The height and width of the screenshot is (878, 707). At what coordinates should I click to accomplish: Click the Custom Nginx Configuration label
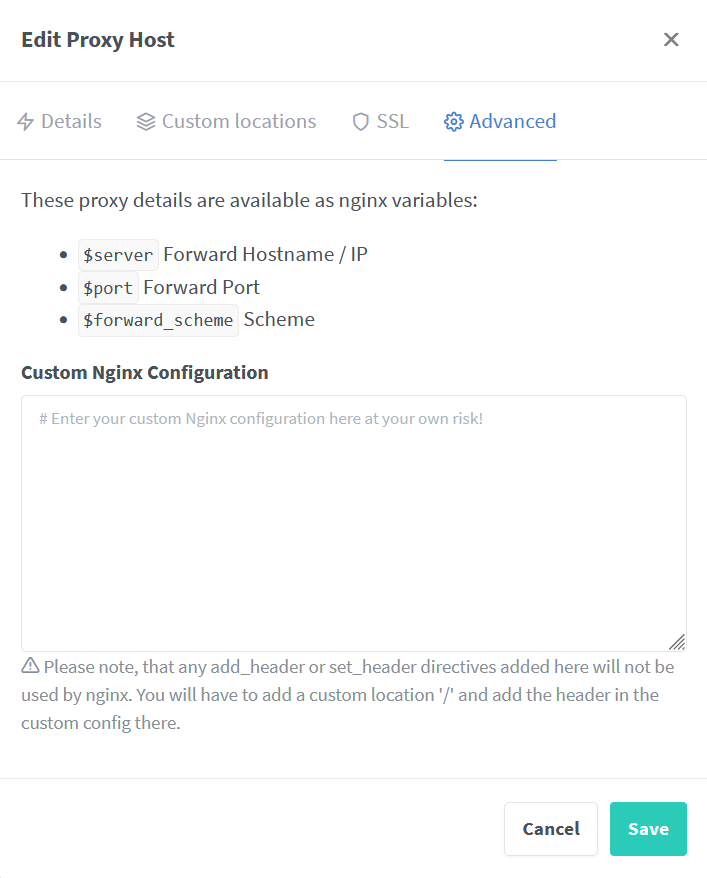click(x=144, y=372)
